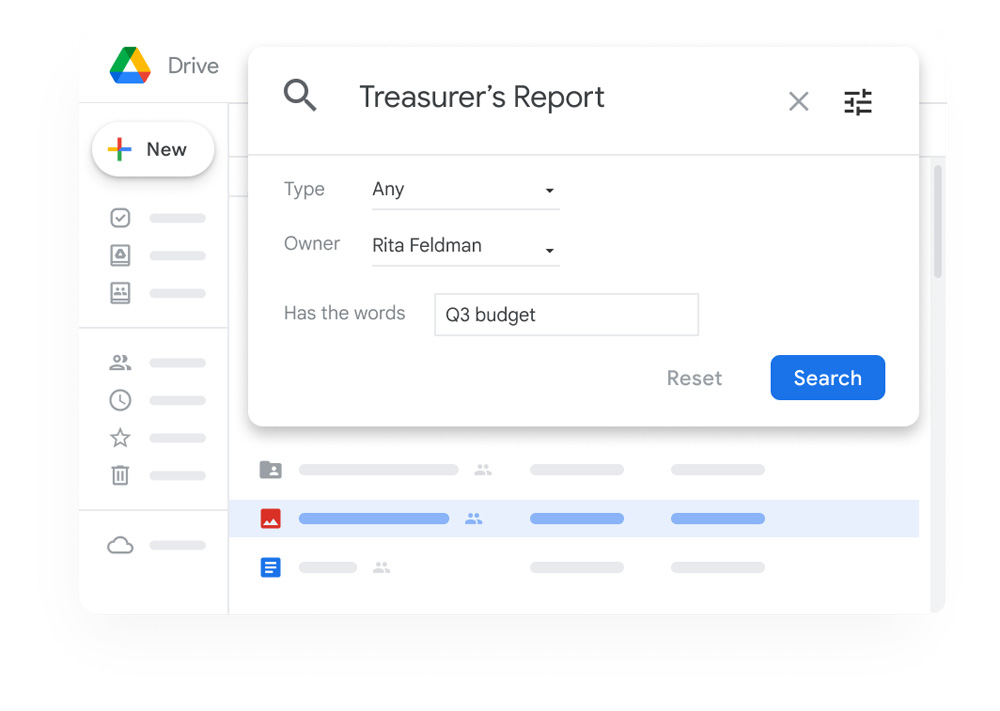Open My Drive icon in sidebar
Image resolution: width=1000 pixels, height=711 pixels.
(120, 256)
